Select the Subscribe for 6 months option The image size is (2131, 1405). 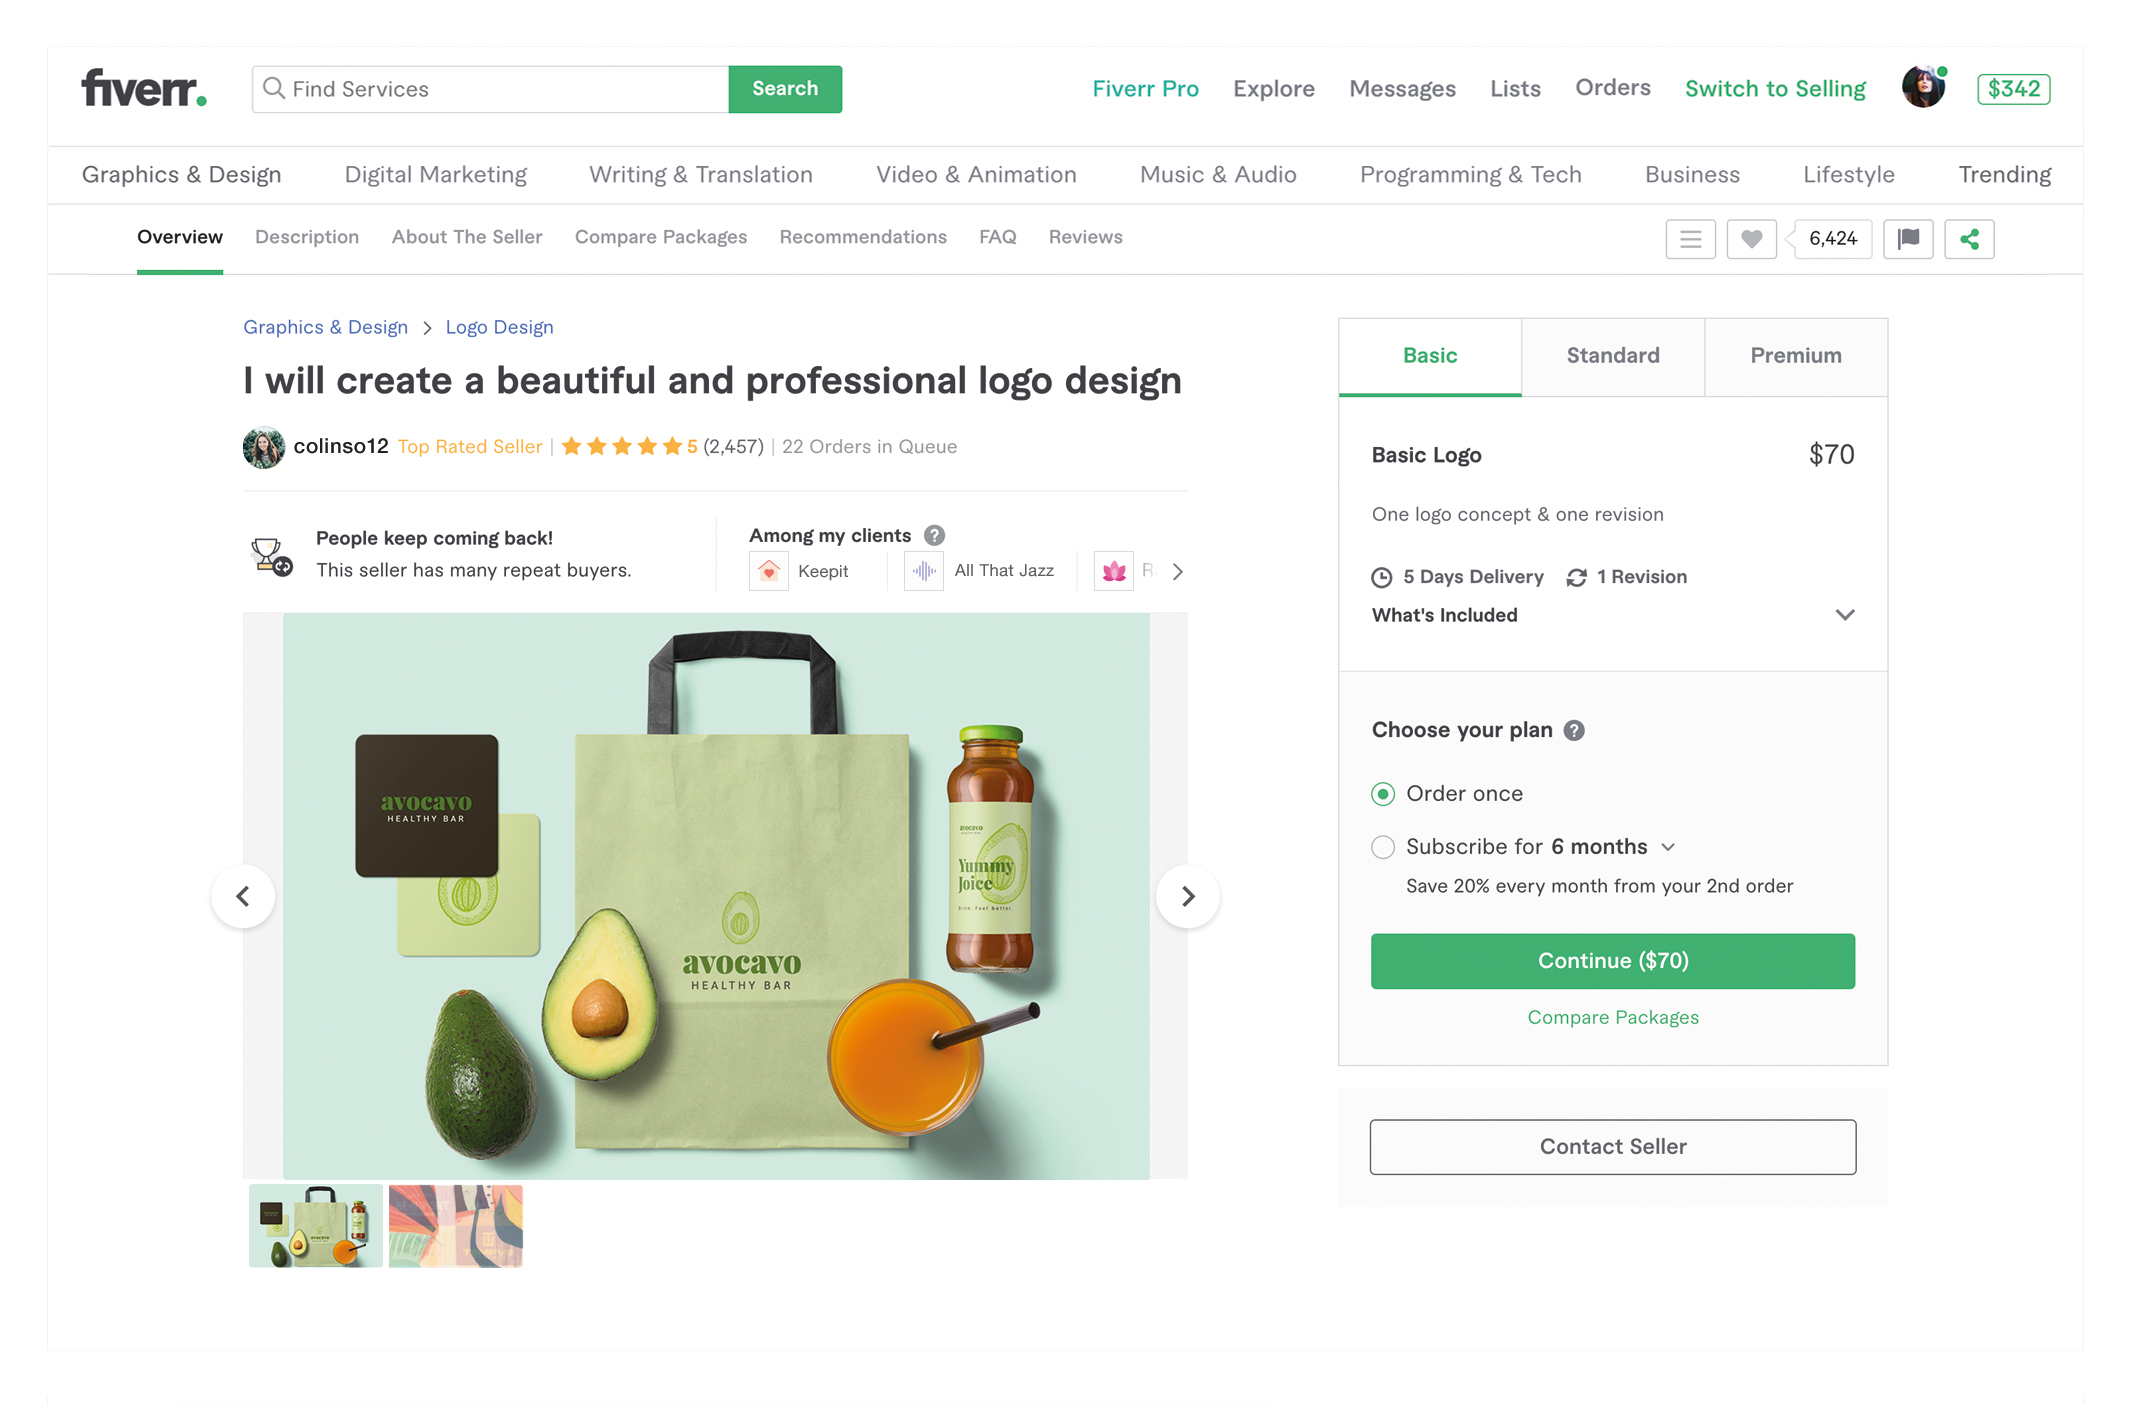point(1383,847)
